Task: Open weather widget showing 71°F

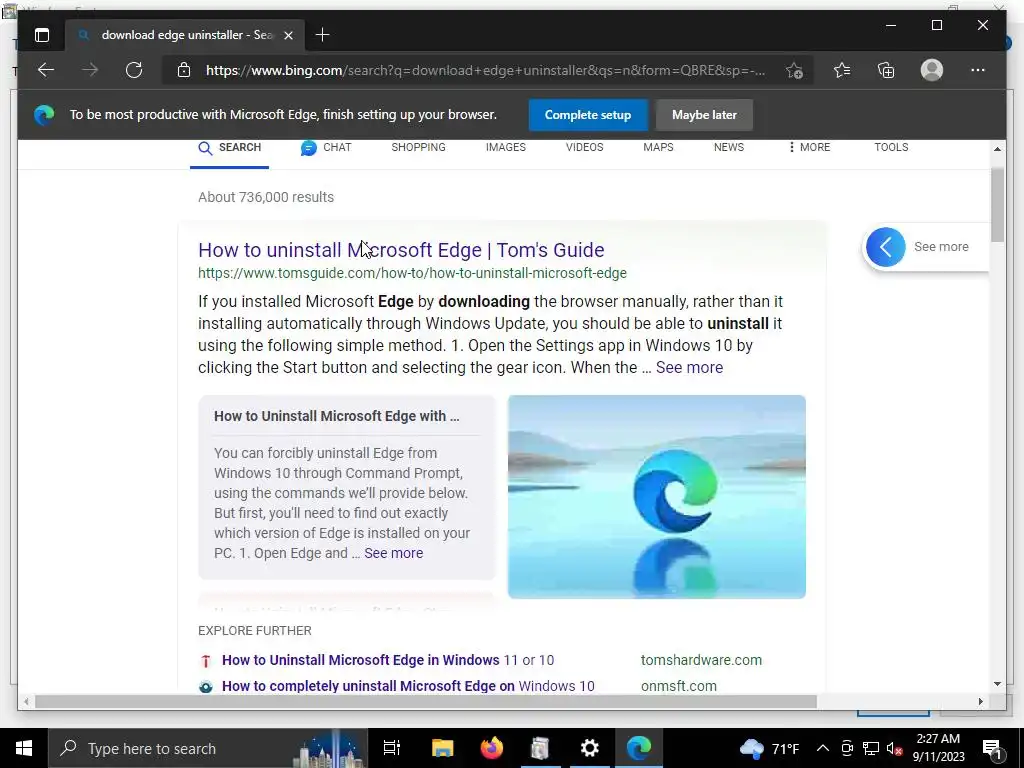Action: [x=769, y=748]
